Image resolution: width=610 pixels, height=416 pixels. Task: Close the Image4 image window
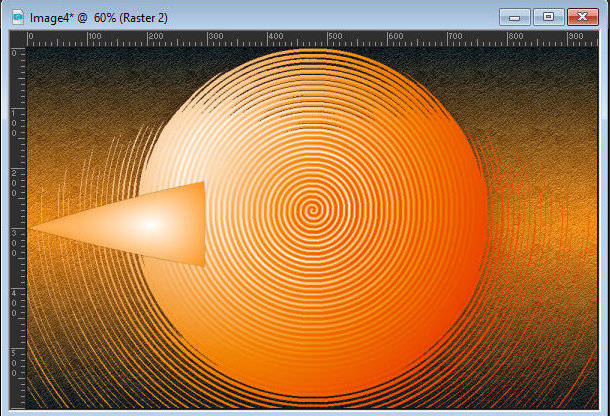click(x=580, y=16)
